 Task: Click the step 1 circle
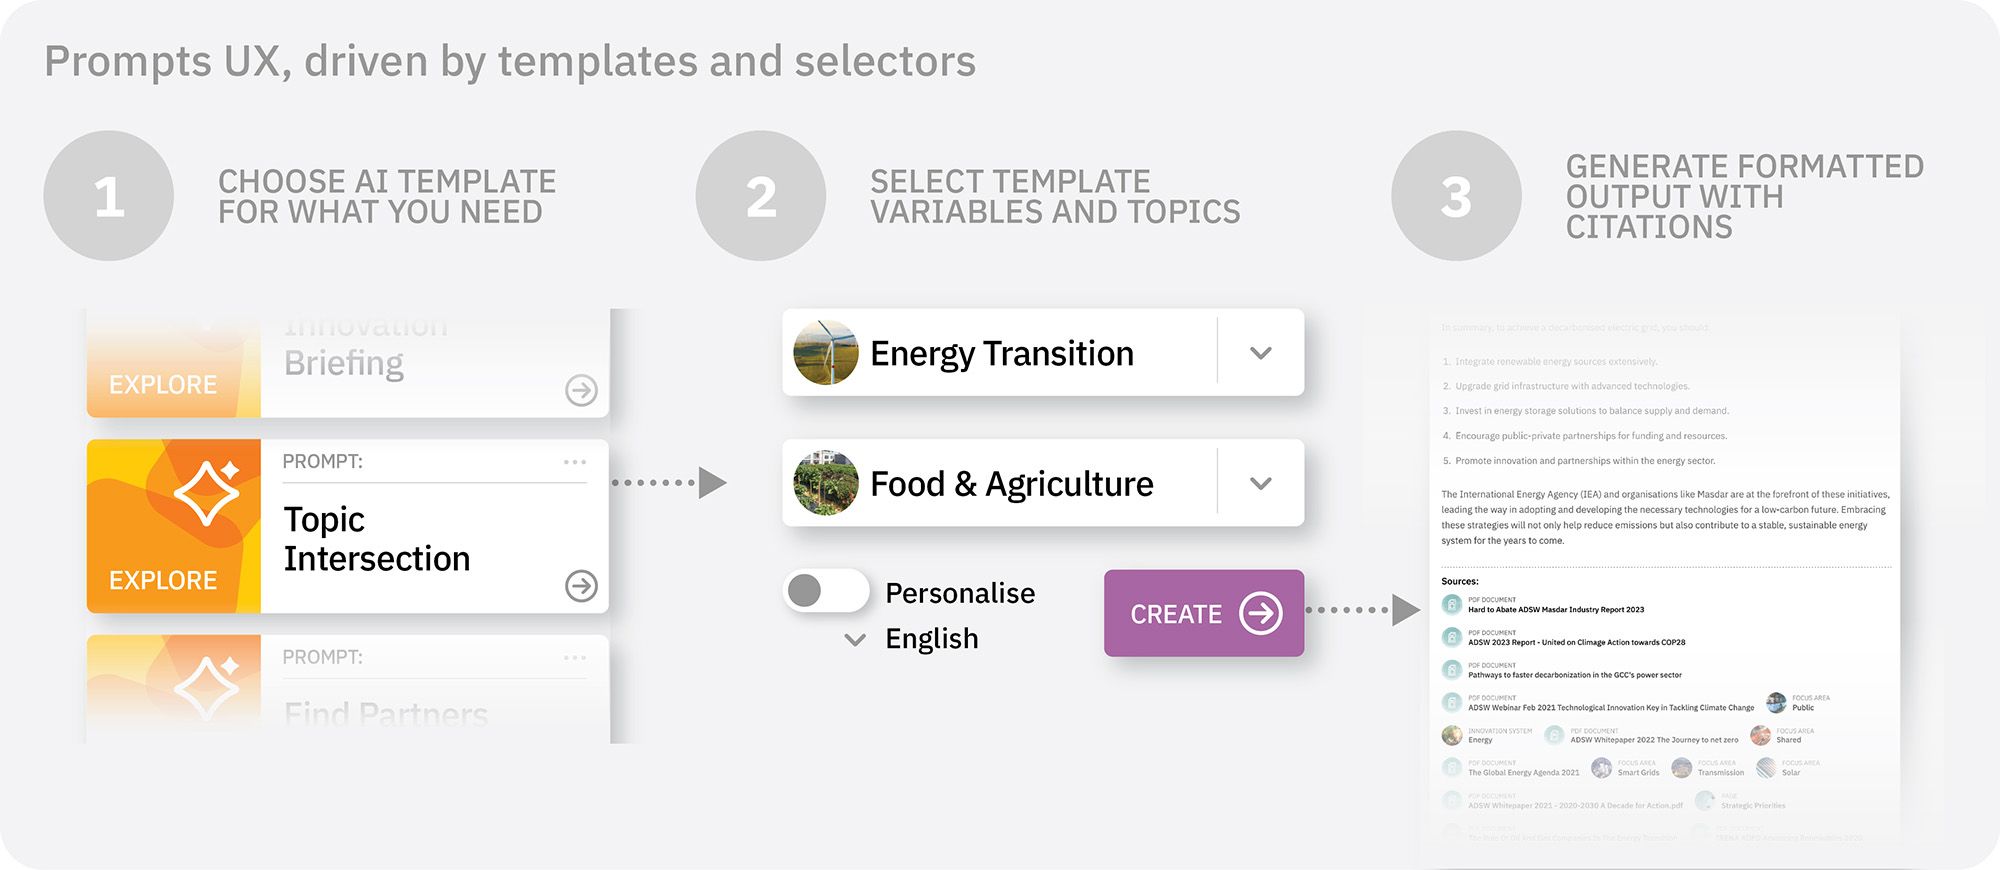click(109, 196)
